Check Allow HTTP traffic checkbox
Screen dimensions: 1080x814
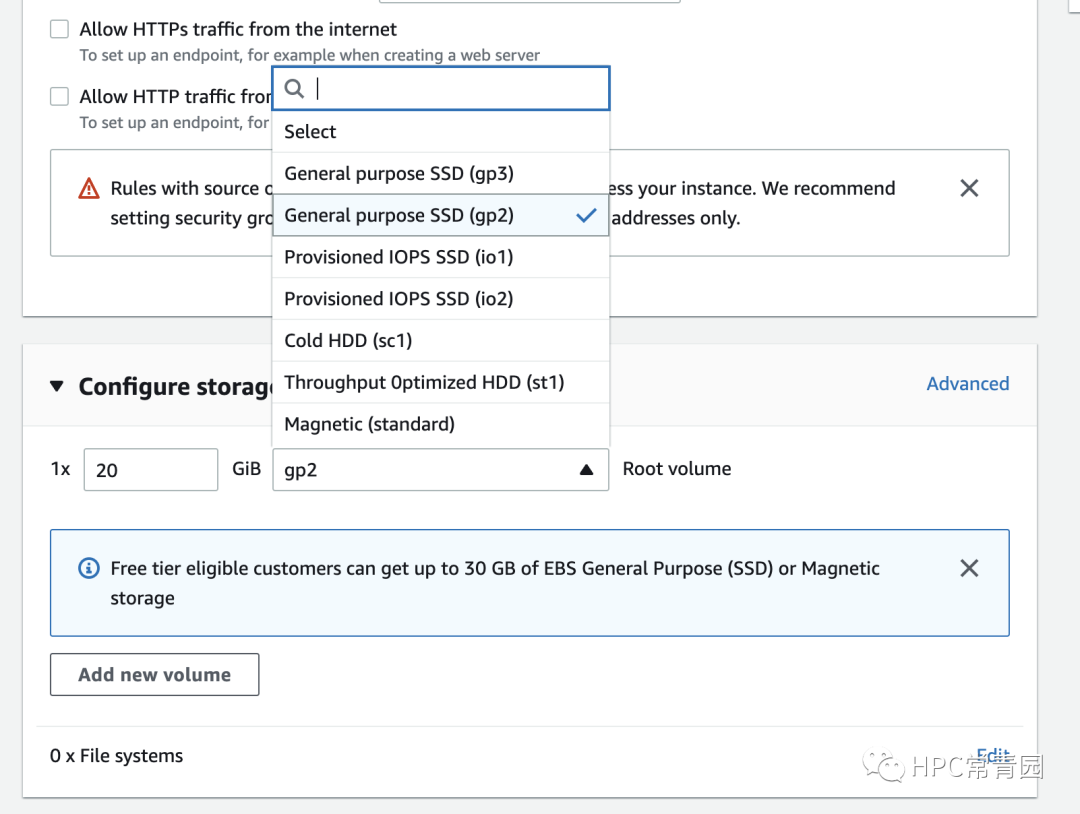[x=60, y=96]
